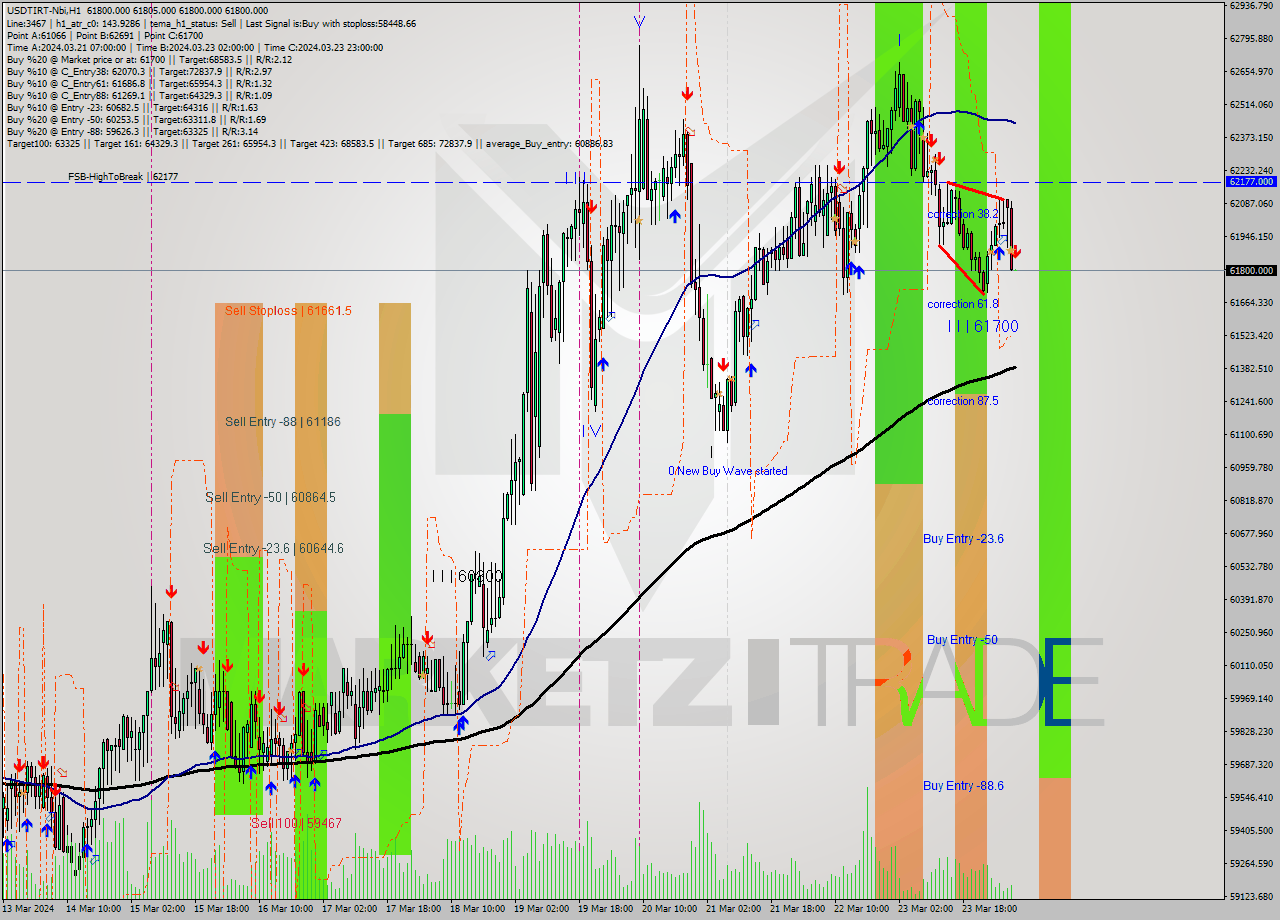This screenshot has height=920, width=1280.
Task: Click the '13 Mar 2024' date on the time axis
Action: coord(28,908)
